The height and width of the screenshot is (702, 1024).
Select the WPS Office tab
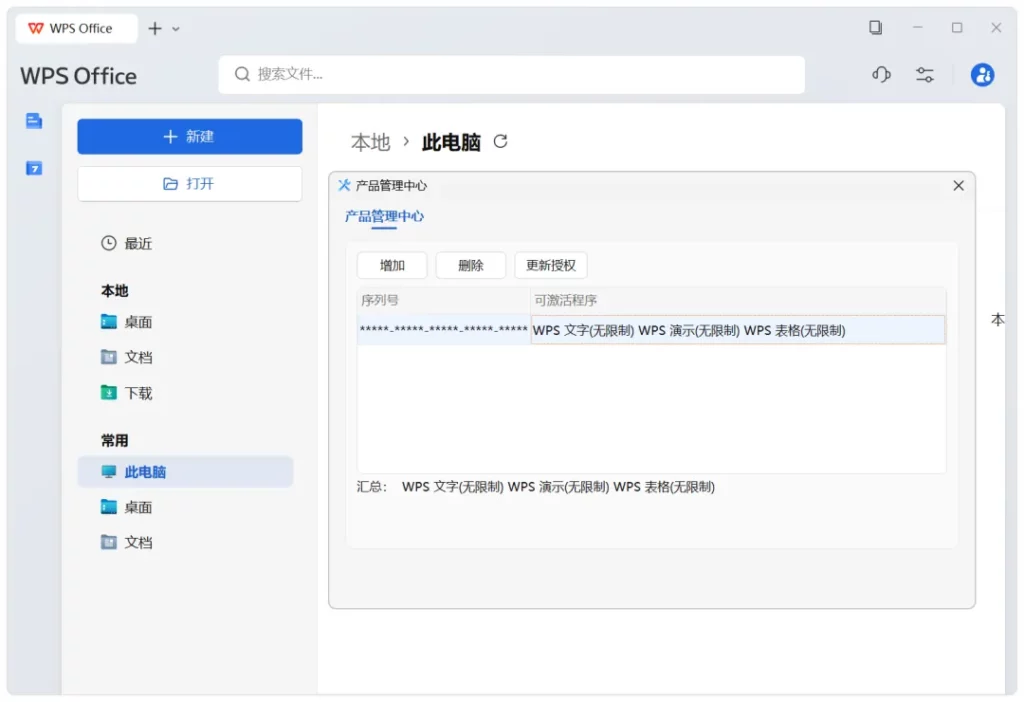76,28
